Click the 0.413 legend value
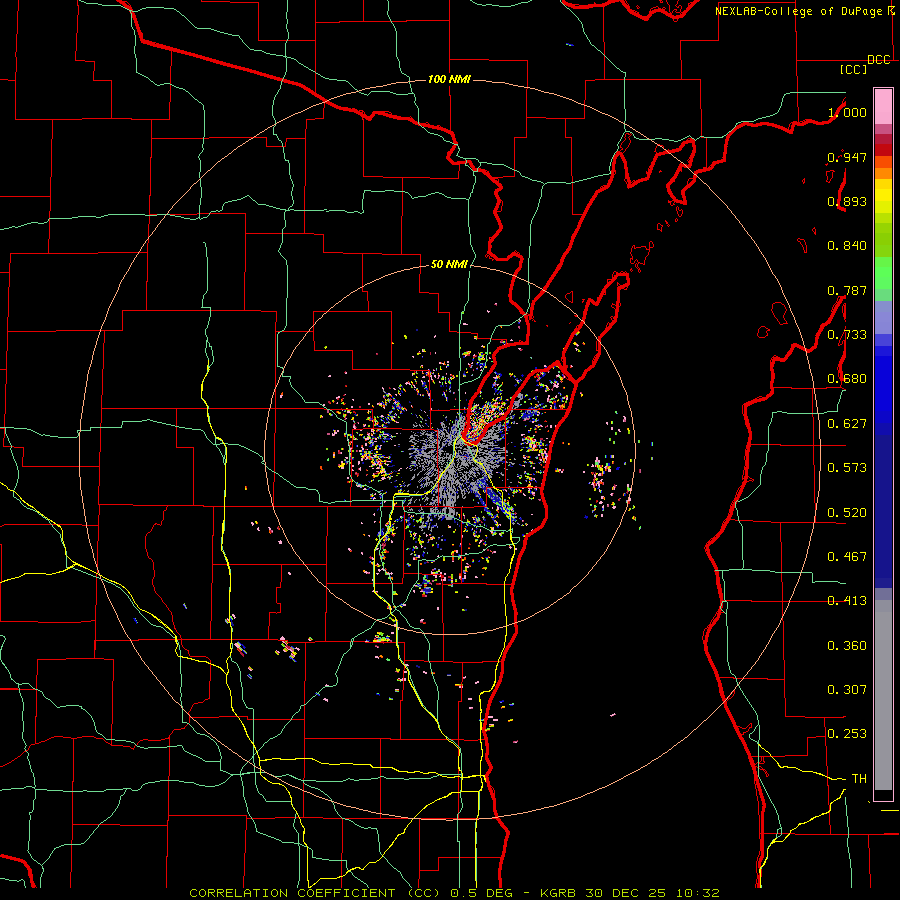This screenshot has height=900, width=900. point(847,601)
